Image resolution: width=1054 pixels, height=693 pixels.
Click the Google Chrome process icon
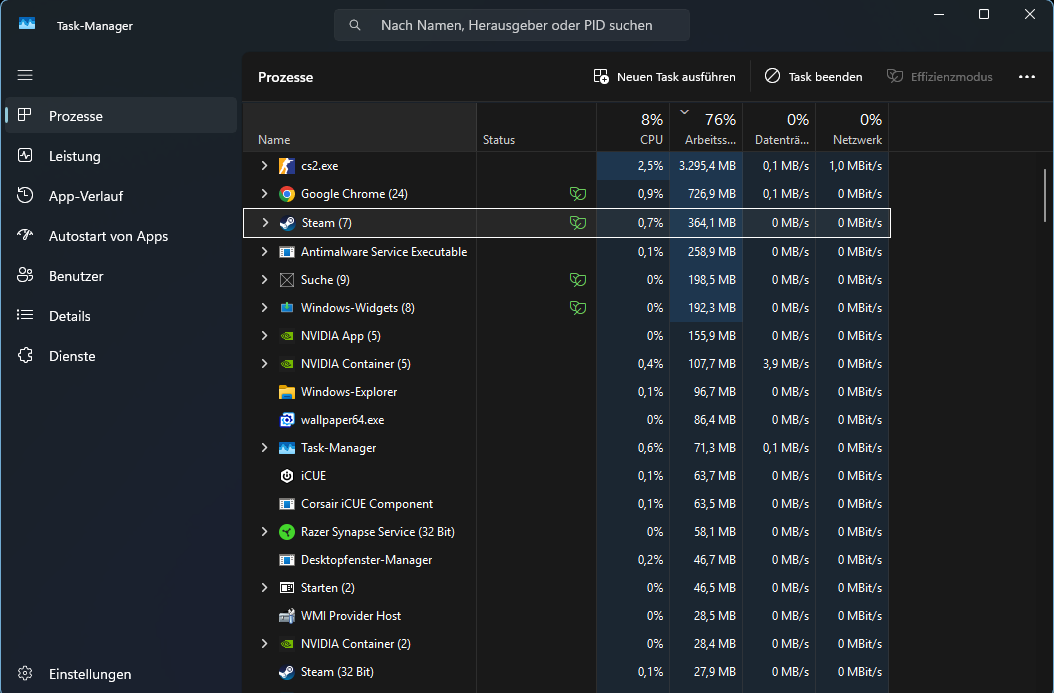pyautogui.click(x=287, y=194)
